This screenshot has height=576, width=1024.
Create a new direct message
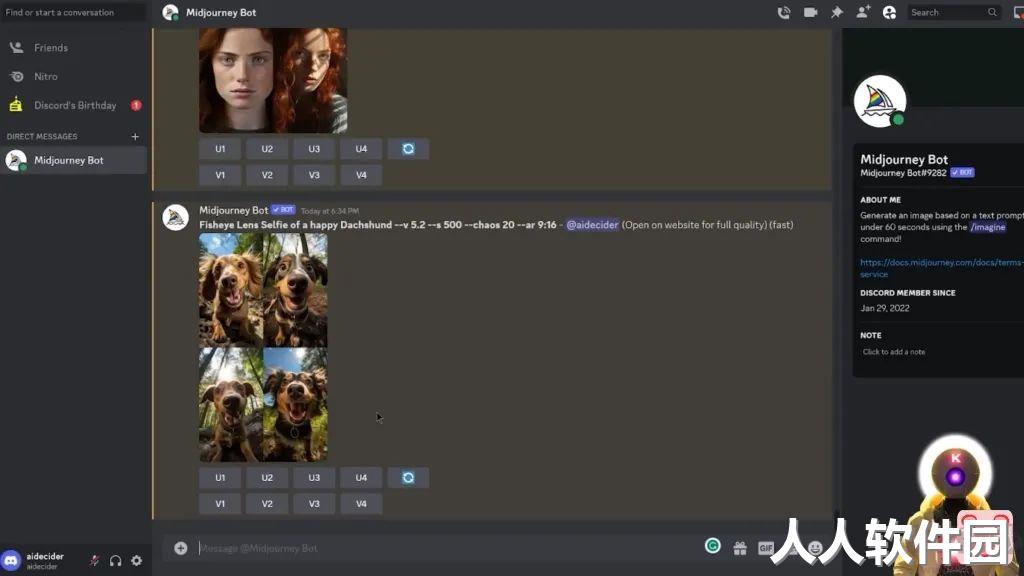pos(135,136)
